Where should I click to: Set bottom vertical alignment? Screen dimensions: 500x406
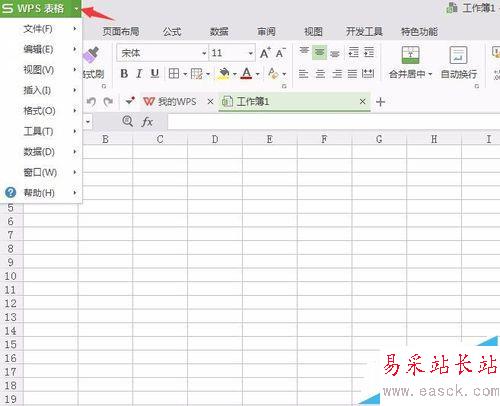(335, 53)
